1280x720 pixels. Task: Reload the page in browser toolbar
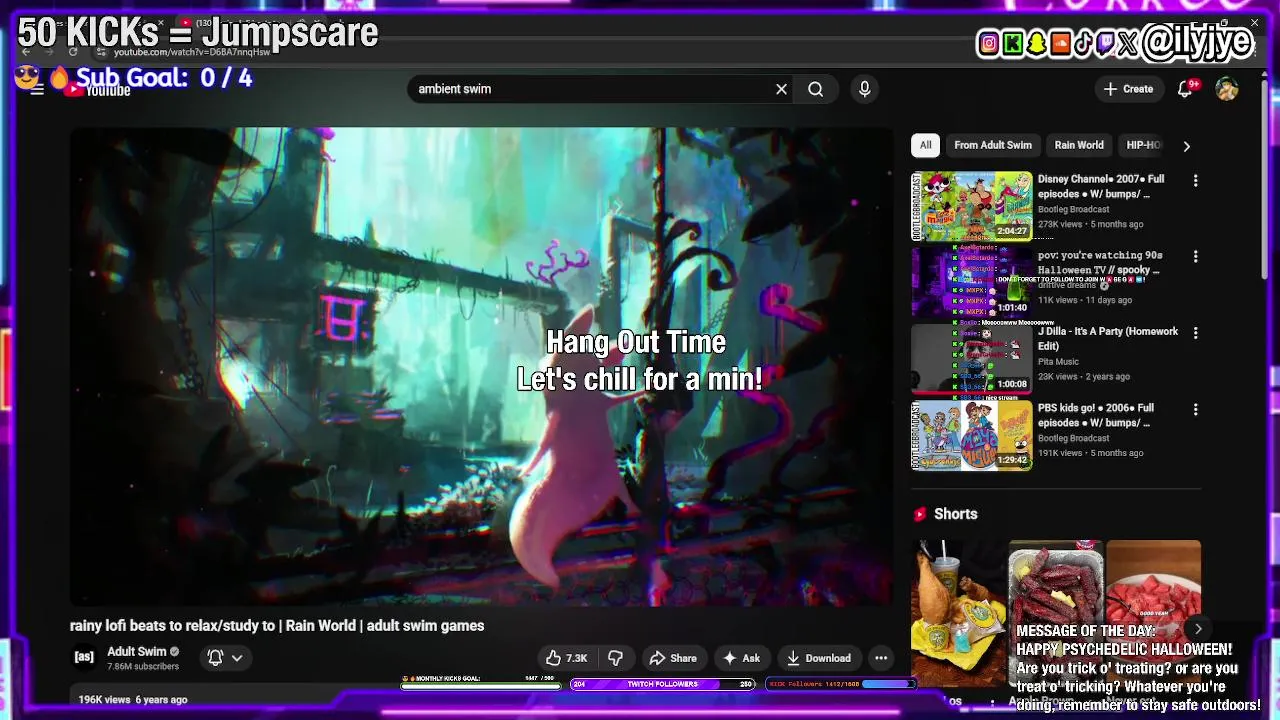[73, 52]
